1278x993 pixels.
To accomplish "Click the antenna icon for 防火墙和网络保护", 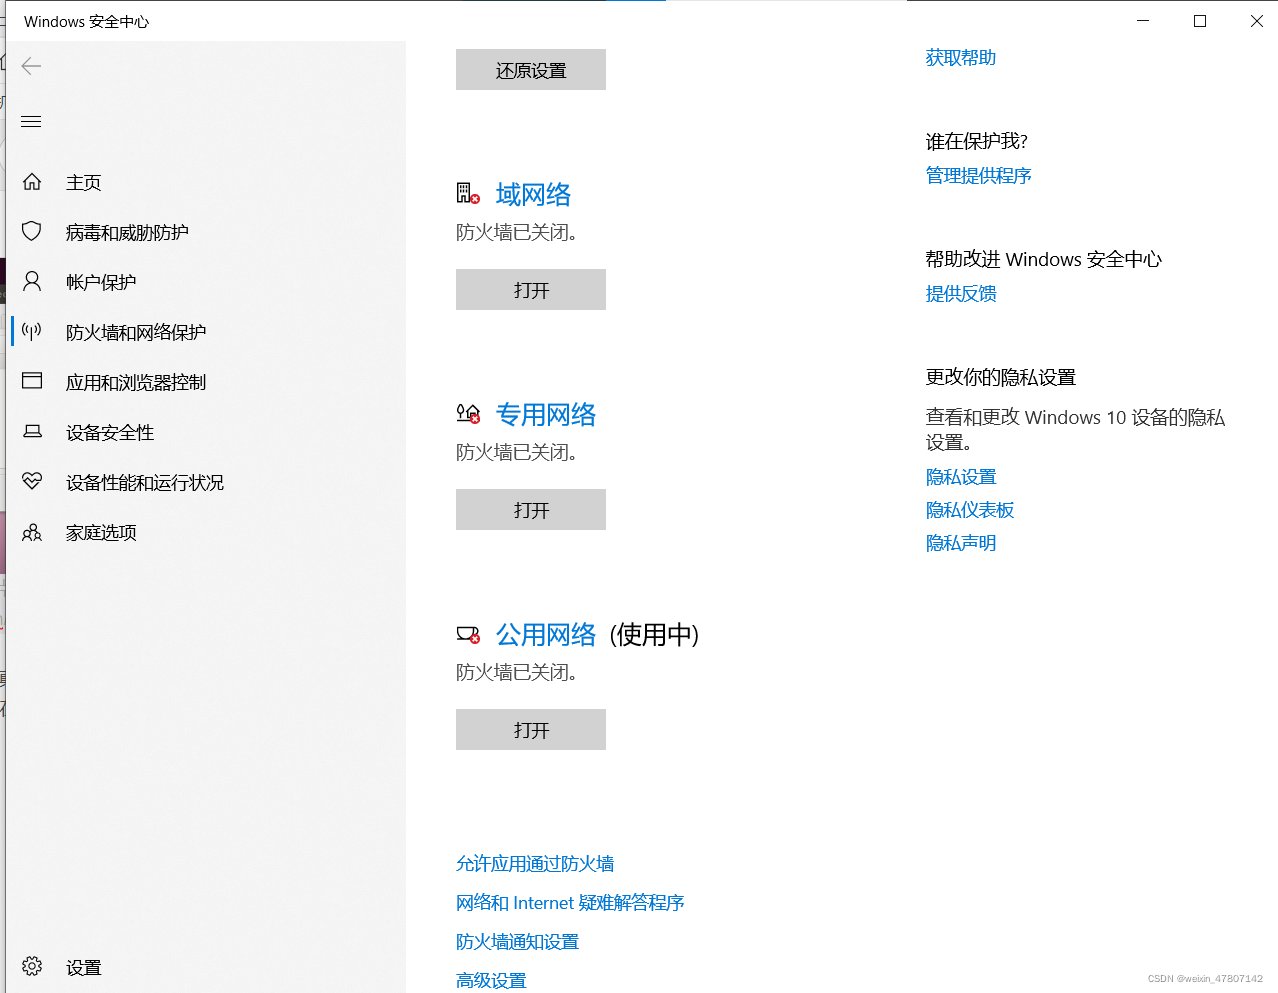I will (32, 332).
